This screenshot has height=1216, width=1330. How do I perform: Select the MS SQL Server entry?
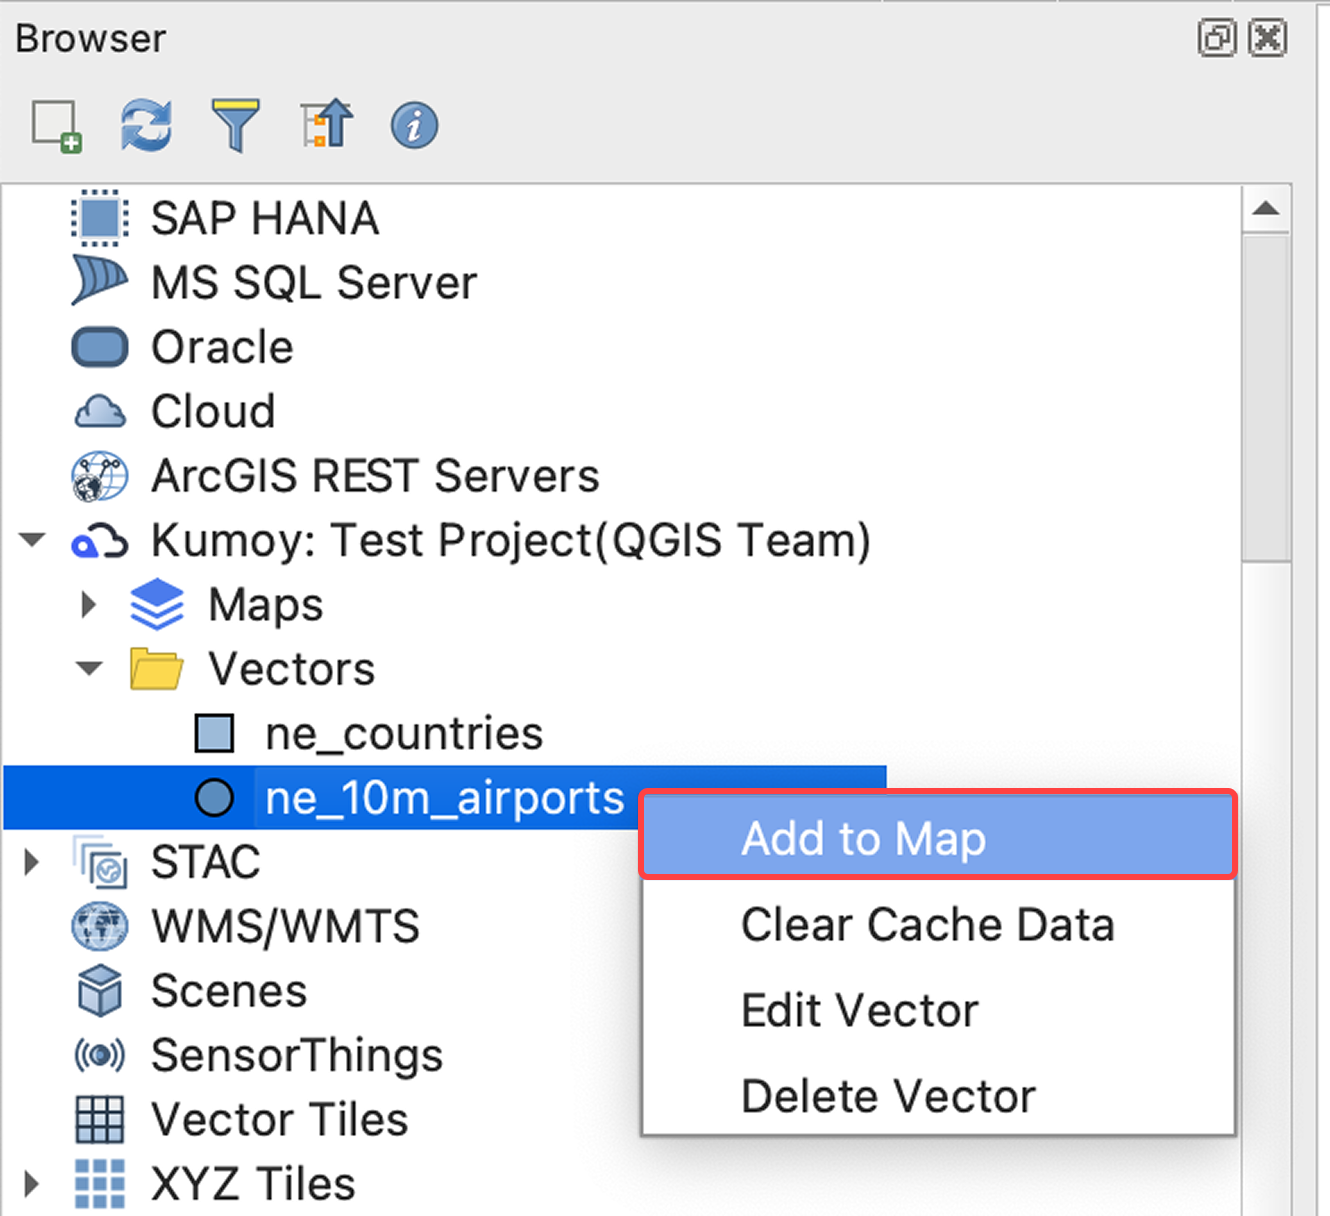click(313, 283)
